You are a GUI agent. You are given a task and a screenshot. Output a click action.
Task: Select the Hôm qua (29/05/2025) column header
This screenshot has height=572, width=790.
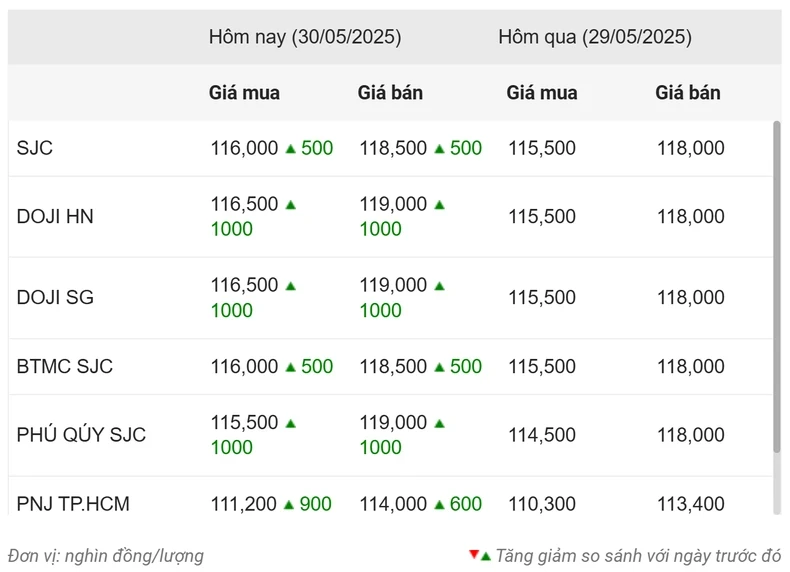click(595, 37)
